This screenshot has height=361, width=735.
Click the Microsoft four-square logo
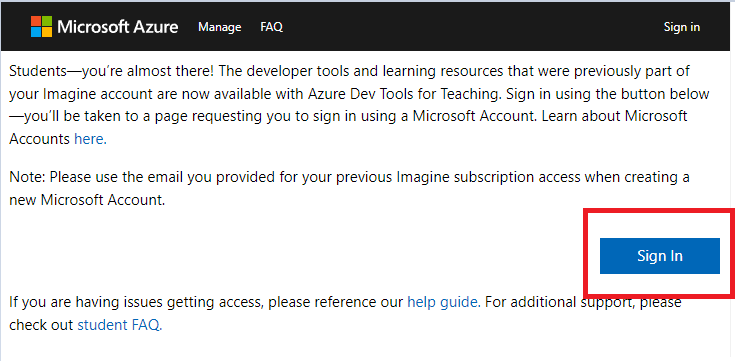pyautogui.click(x=41, y=27)
